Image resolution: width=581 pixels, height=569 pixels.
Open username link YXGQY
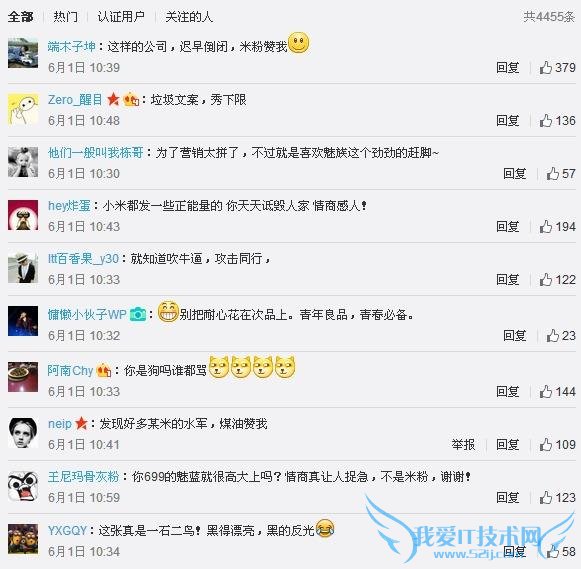tap(67, 530)
